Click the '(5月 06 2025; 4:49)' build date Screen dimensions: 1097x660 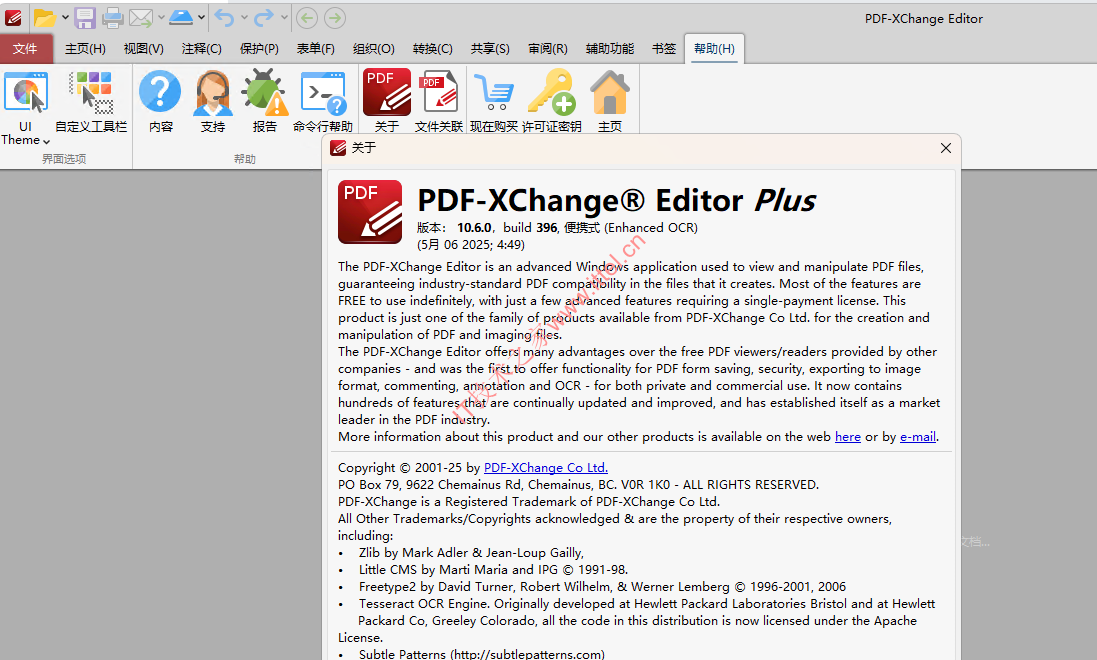pos(471,245)
